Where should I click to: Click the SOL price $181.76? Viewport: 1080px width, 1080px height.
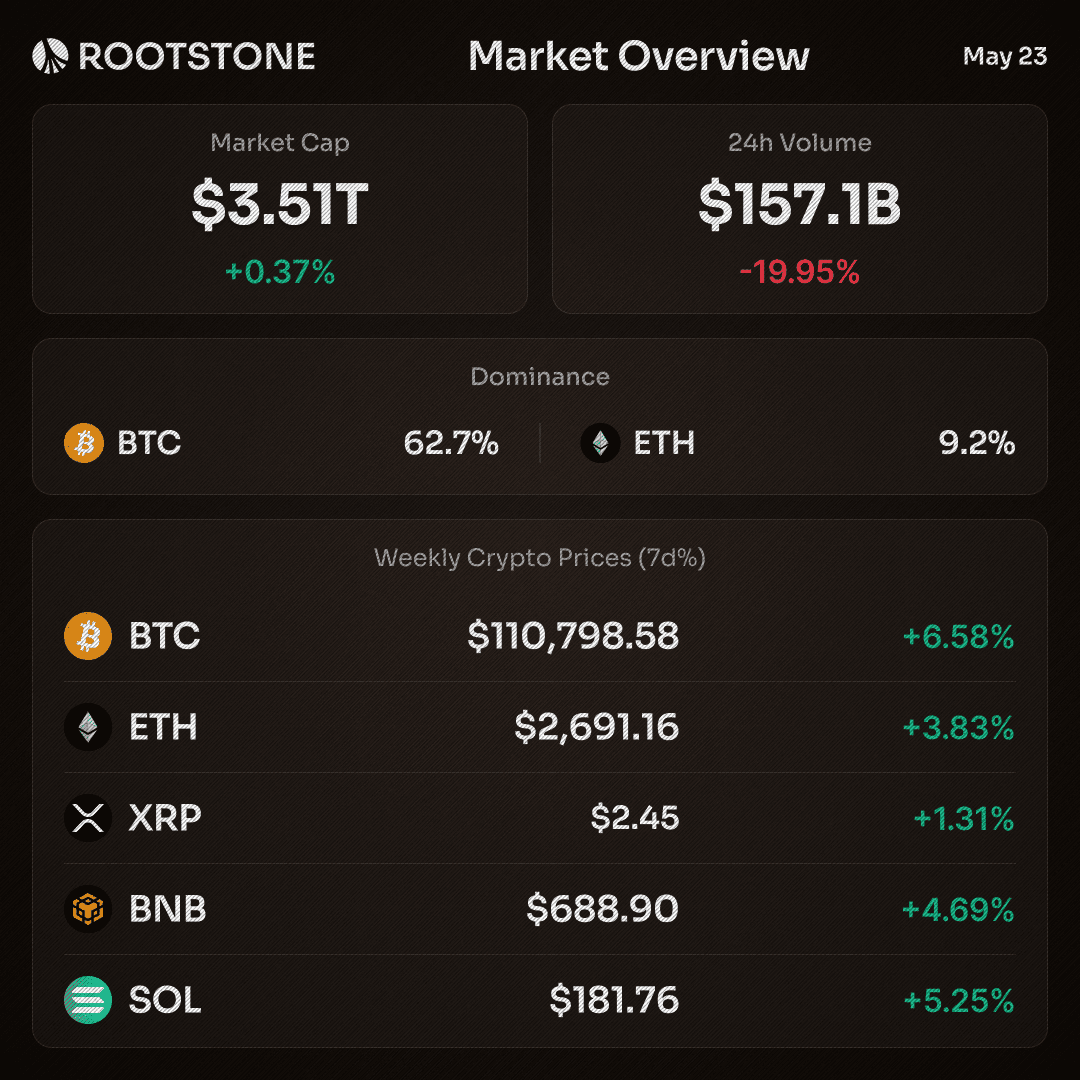click(x=614, y=1000)
